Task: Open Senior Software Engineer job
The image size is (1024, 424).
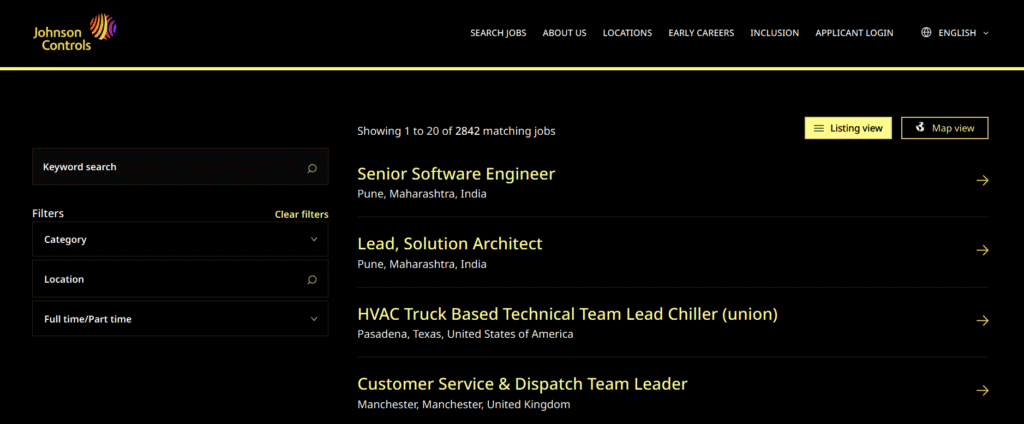Action: click(456, 174)
